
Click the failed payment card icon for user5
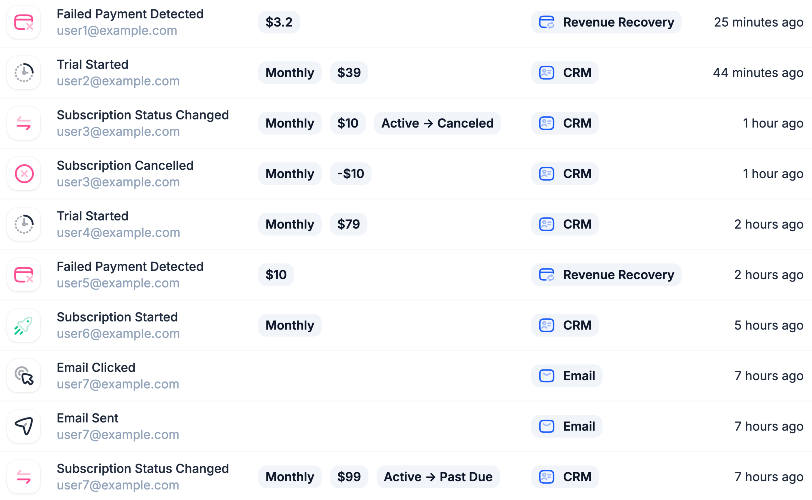point(24,275)
